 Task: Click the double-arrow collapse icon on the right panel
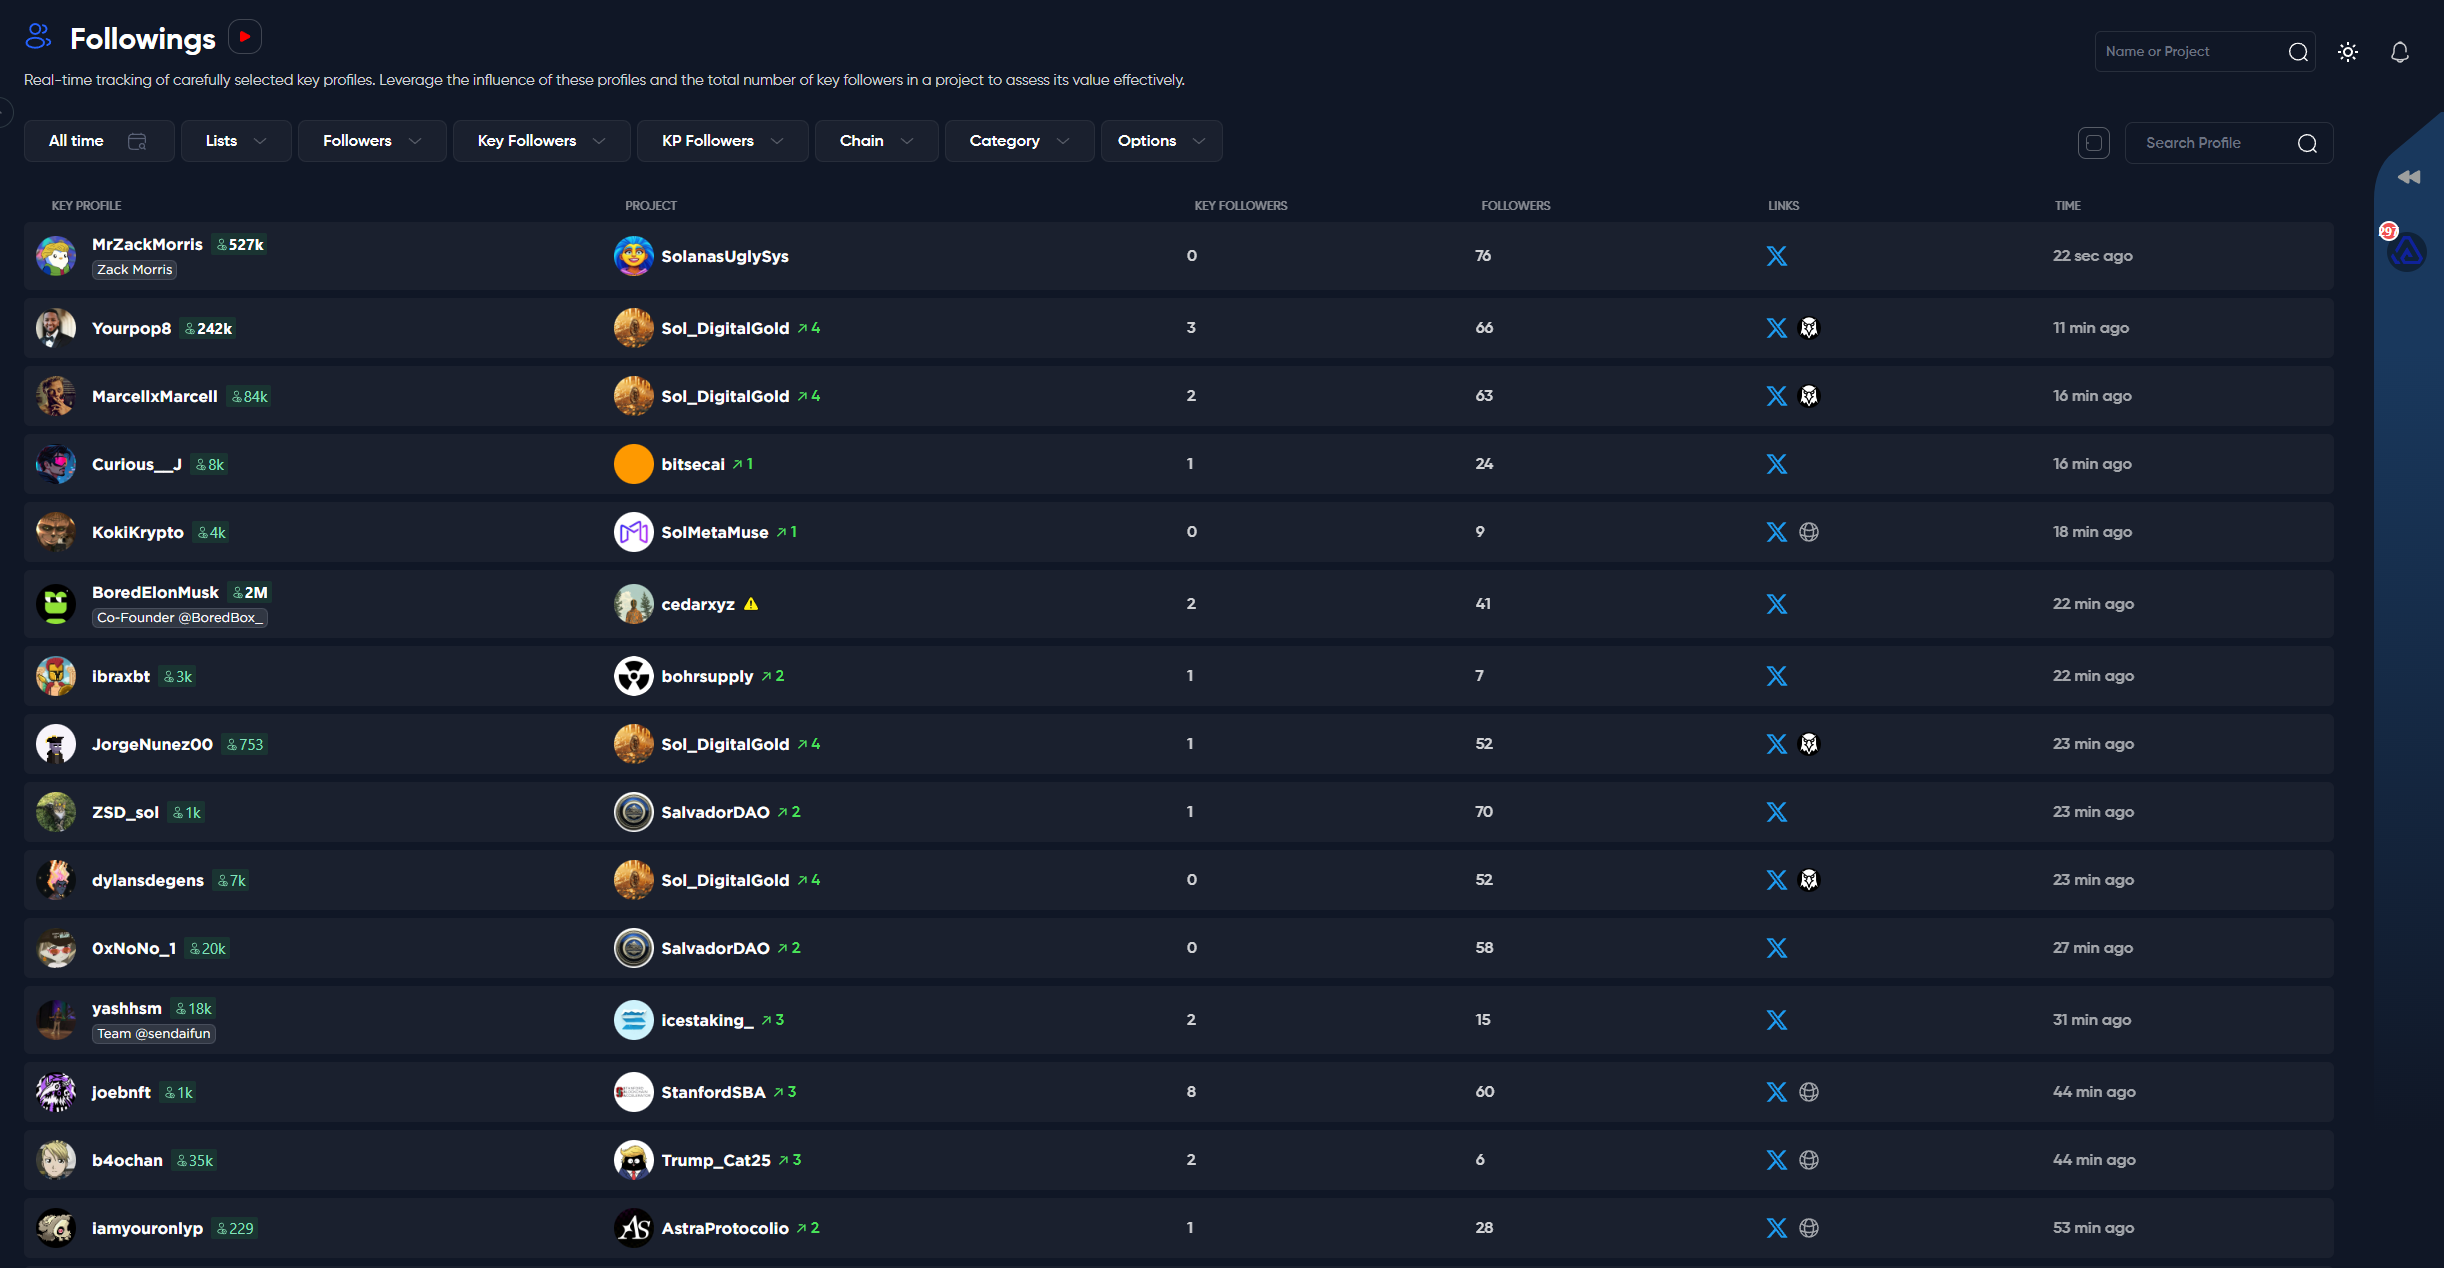click(2408, 177)
